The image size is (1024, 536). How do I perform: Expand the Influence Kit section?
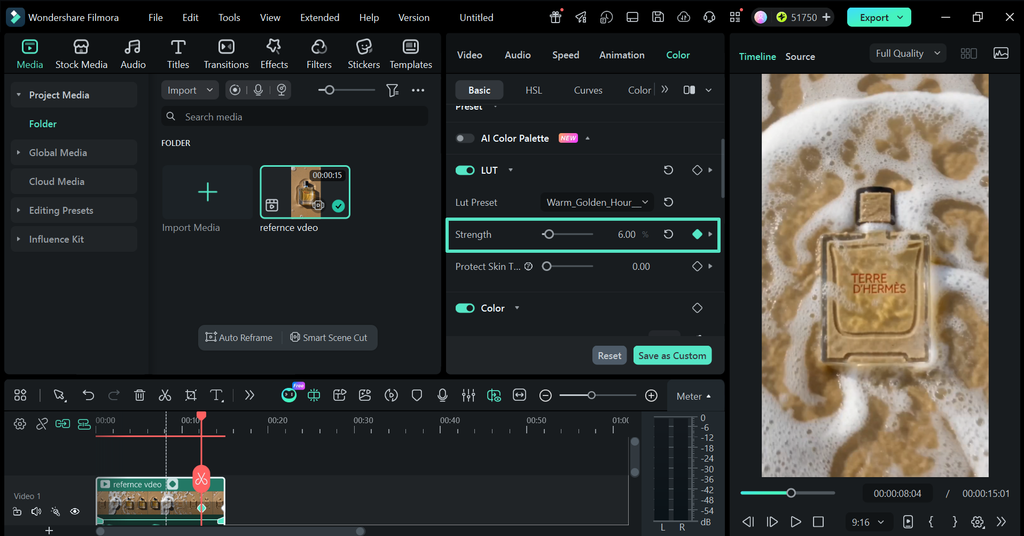[x=18, y=240]
